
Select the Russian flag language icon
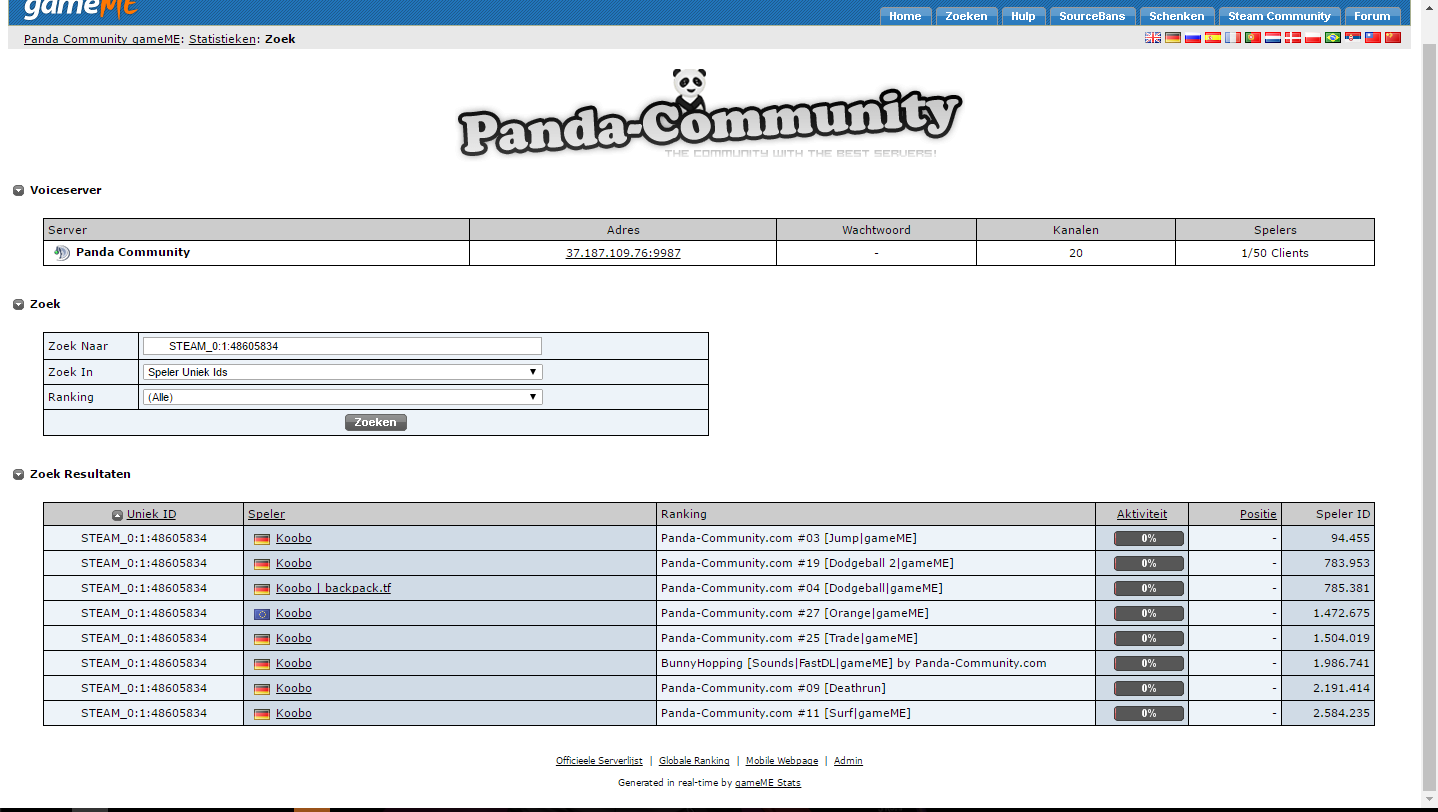[x=1193, y=38]
